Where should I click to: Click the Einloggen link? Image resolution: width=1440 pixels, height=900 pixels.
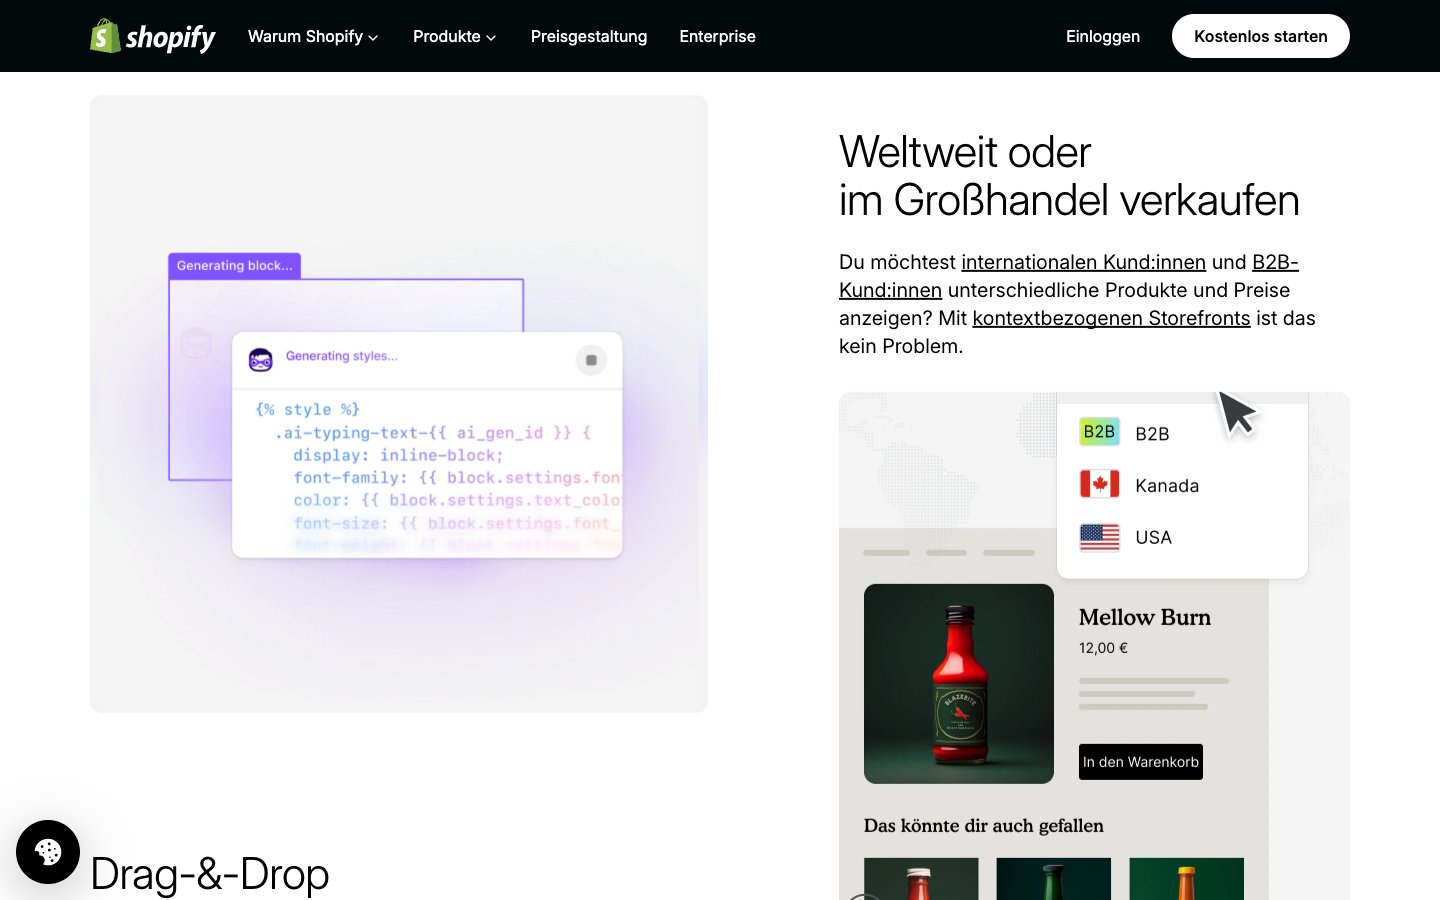point(1102,36)
